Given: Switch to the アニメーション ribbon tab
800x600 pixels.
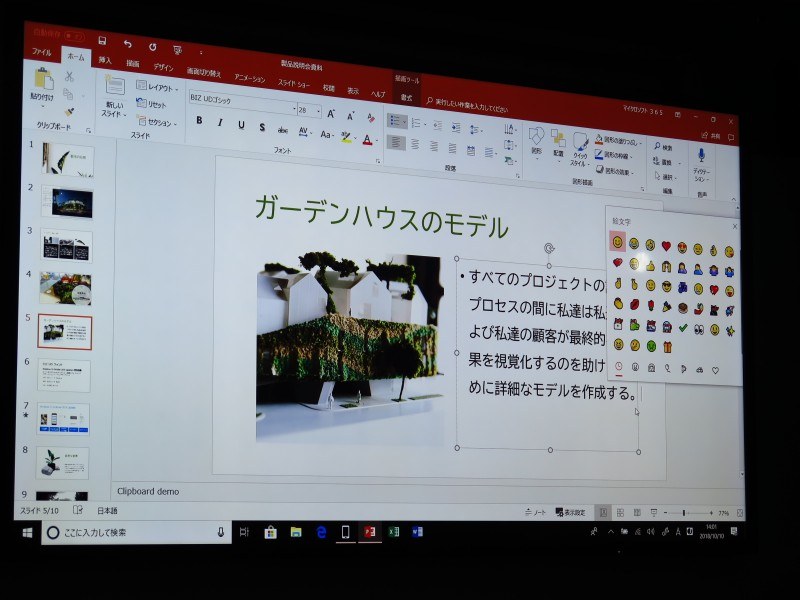Looking at the screenshot, I should click(250, 77).
